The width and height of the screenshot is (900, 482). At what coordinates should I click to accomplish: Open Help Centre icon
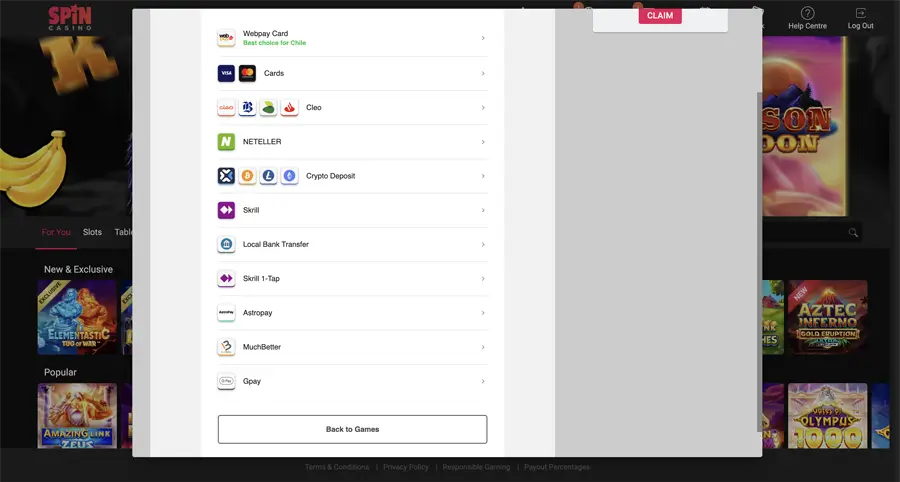[x=808, y=13]
